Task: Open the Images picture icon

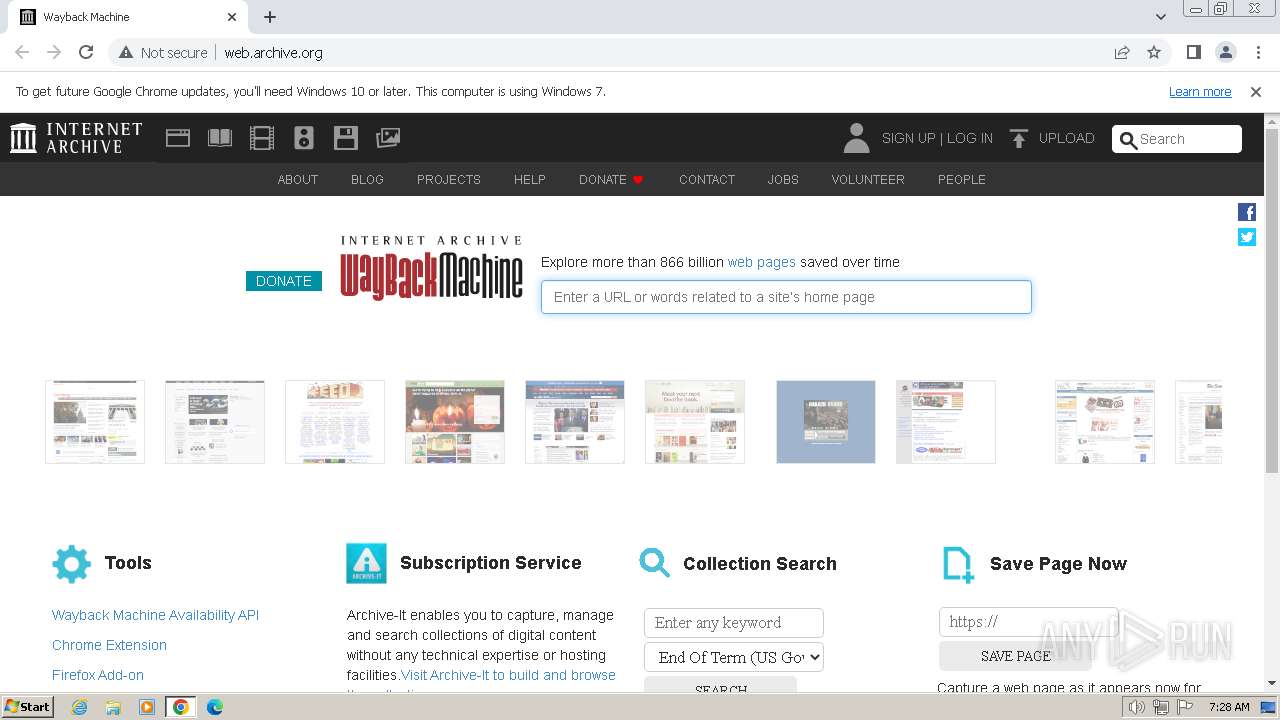Action: tap(388, 138)
